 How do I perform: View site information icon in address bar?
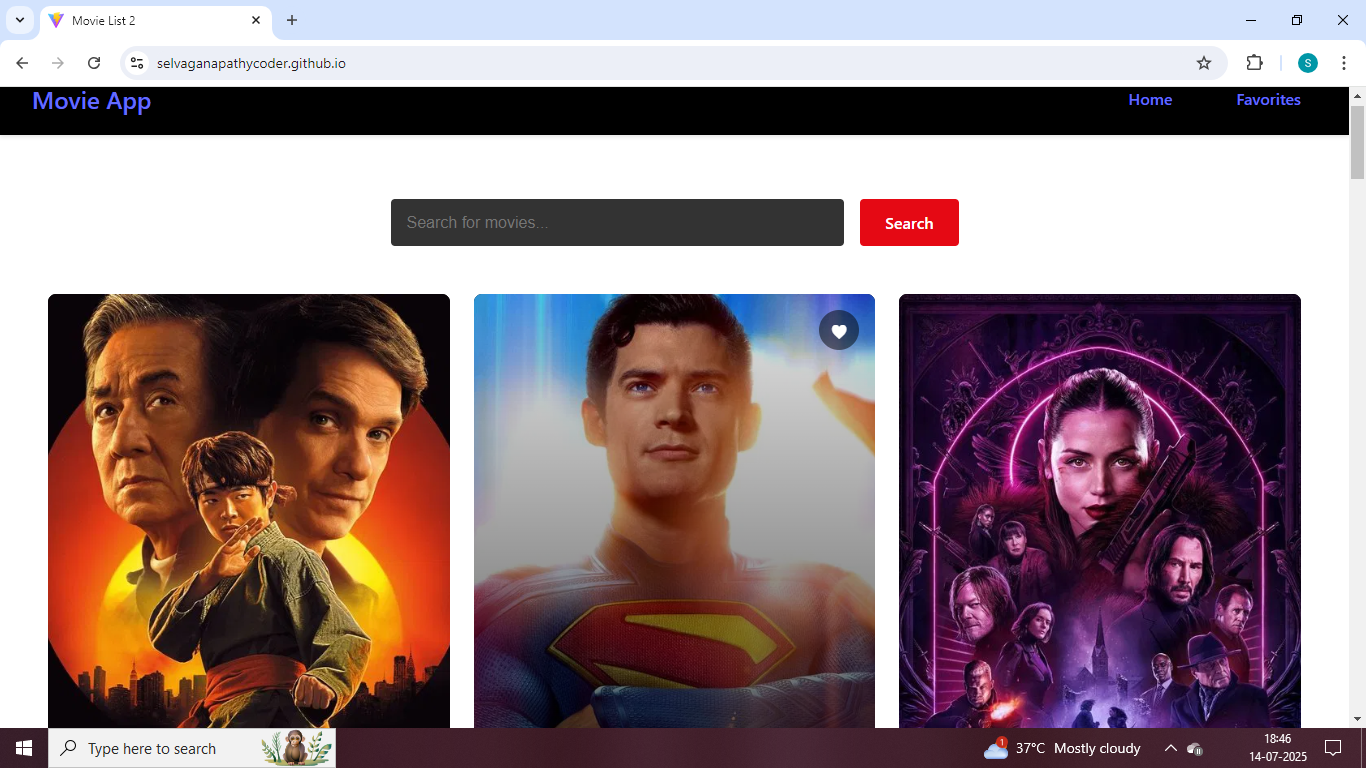(137, 63)
